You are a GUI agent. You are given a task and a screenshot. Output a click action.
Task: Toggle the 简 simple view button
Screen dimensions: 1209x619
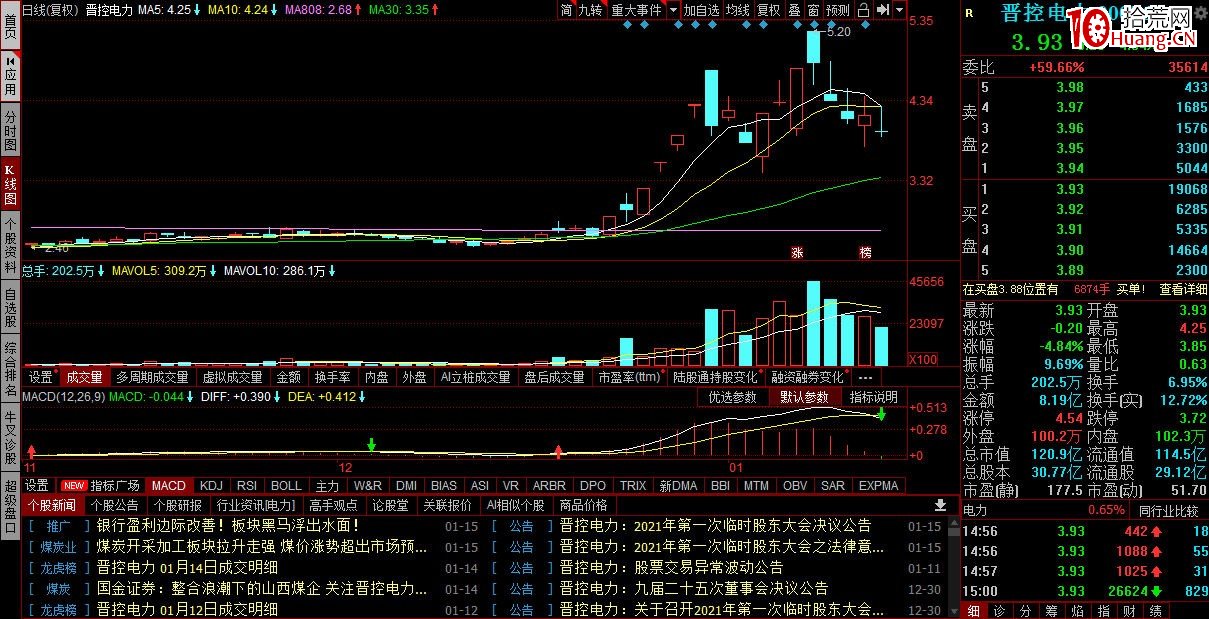[x=566, y=10]
